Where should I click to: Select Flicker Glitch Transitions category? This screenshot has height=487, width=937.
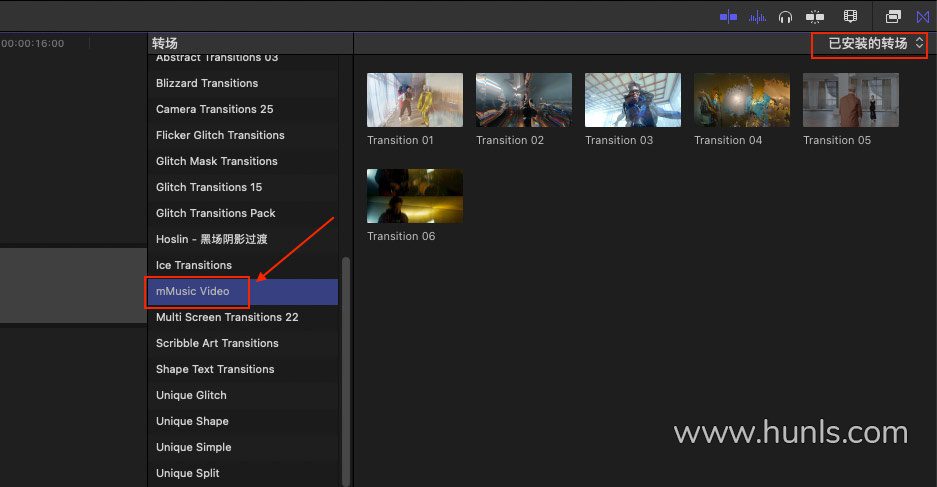click(243, 135)
